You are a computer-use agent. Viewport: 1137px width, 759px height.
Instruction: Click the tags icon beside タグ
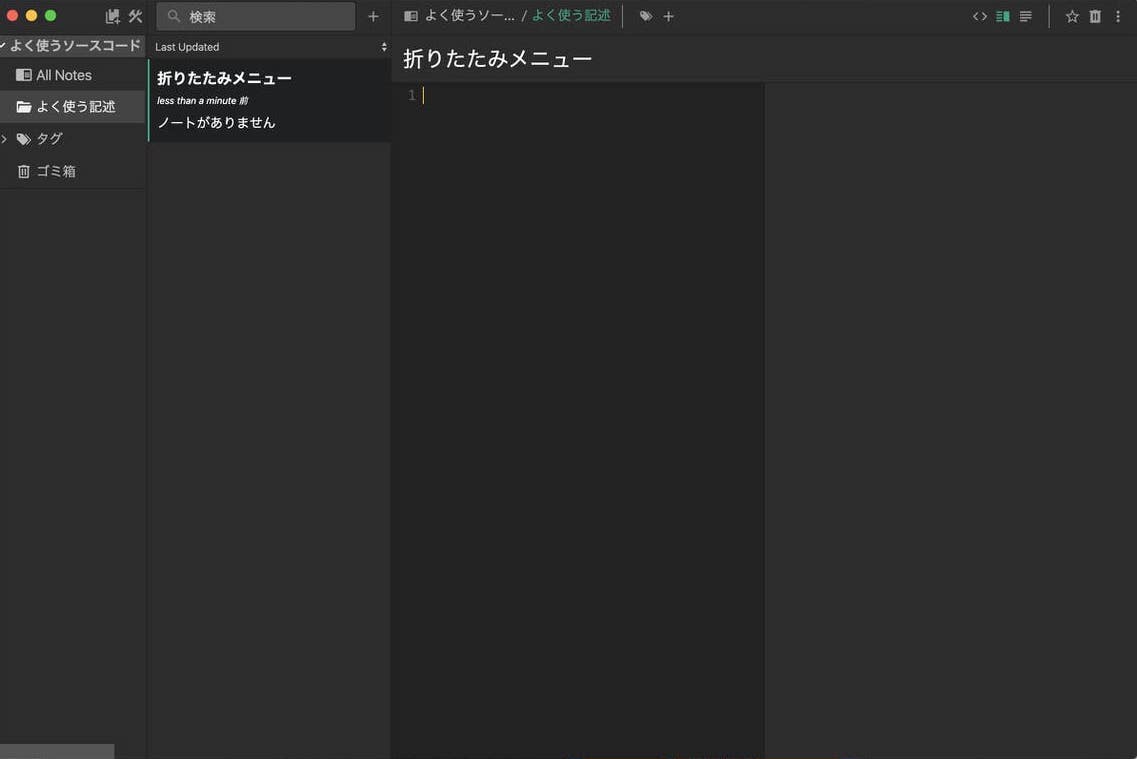point(23,138)
